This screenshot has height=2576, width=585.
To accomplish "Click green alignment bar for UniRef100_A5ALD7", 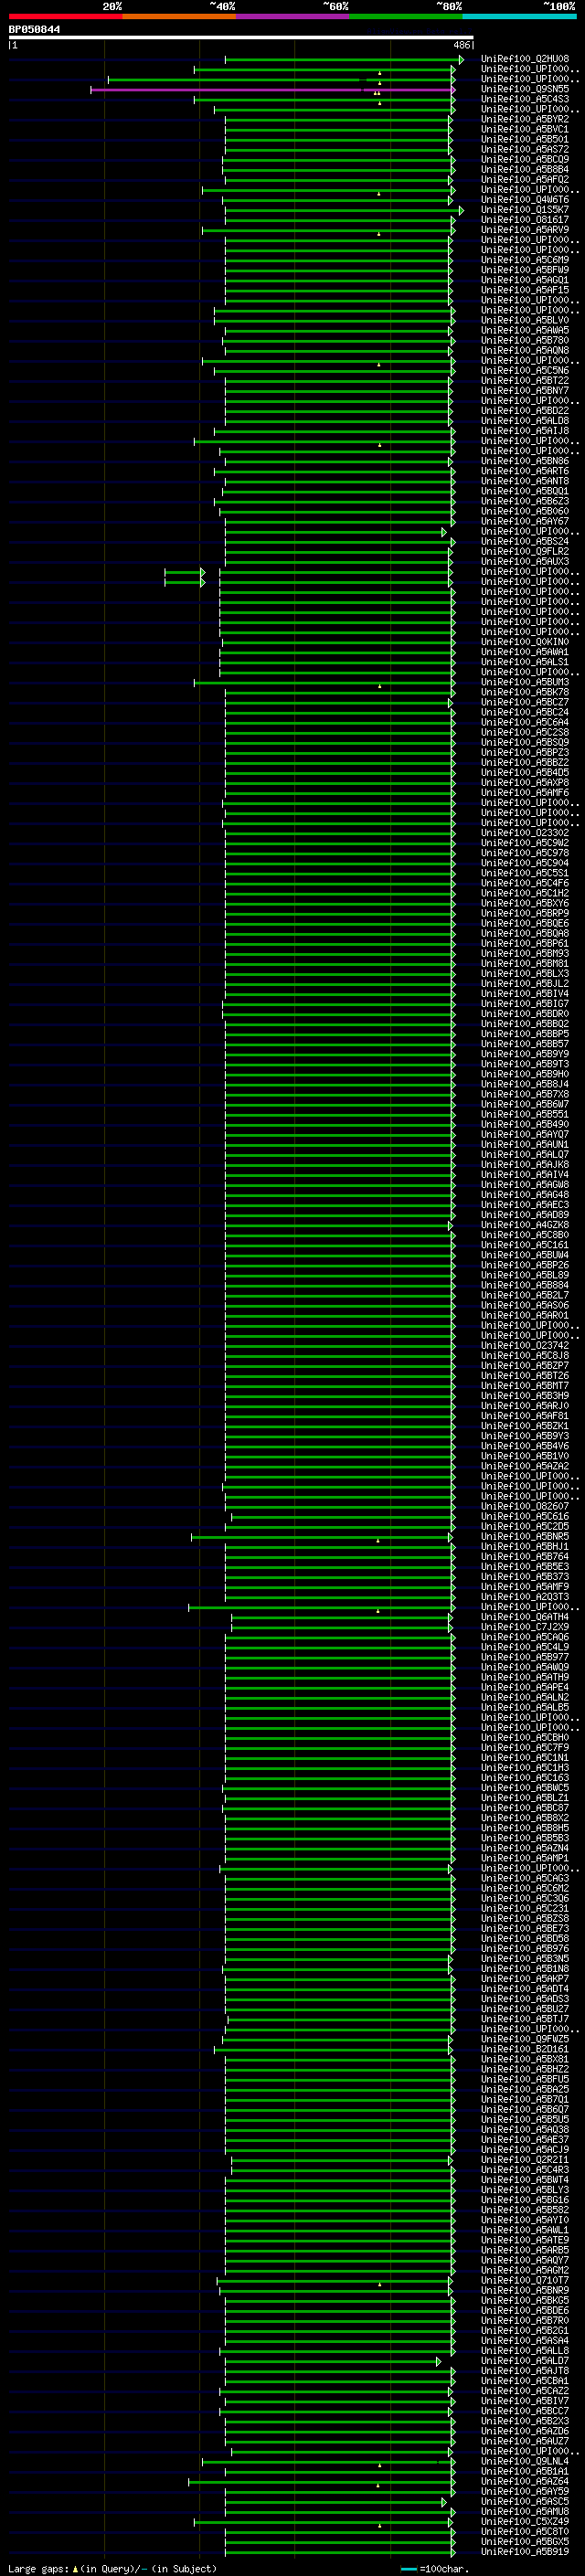I will point(332,2361).
